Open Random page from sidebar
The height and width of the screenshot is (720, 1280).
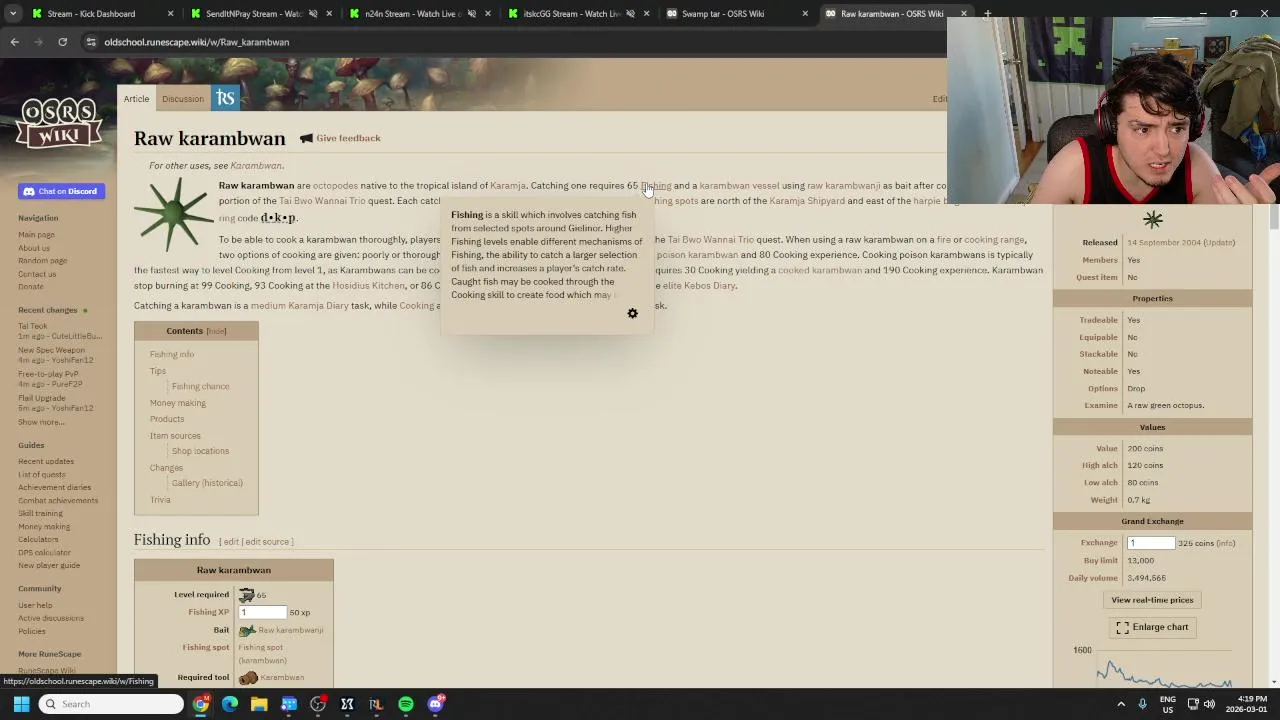coord(42,261)
